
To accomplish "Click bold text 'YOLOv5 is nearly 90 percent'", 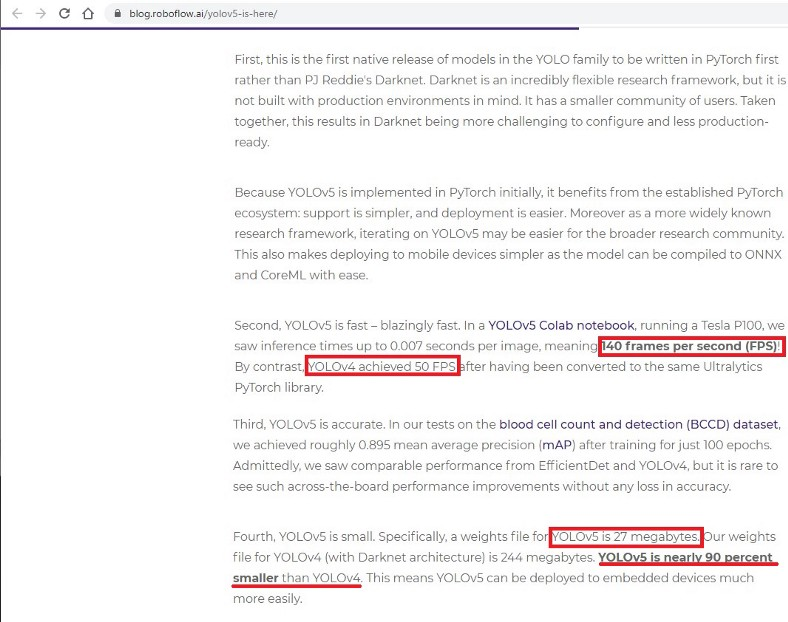I will tap(685, 557).
